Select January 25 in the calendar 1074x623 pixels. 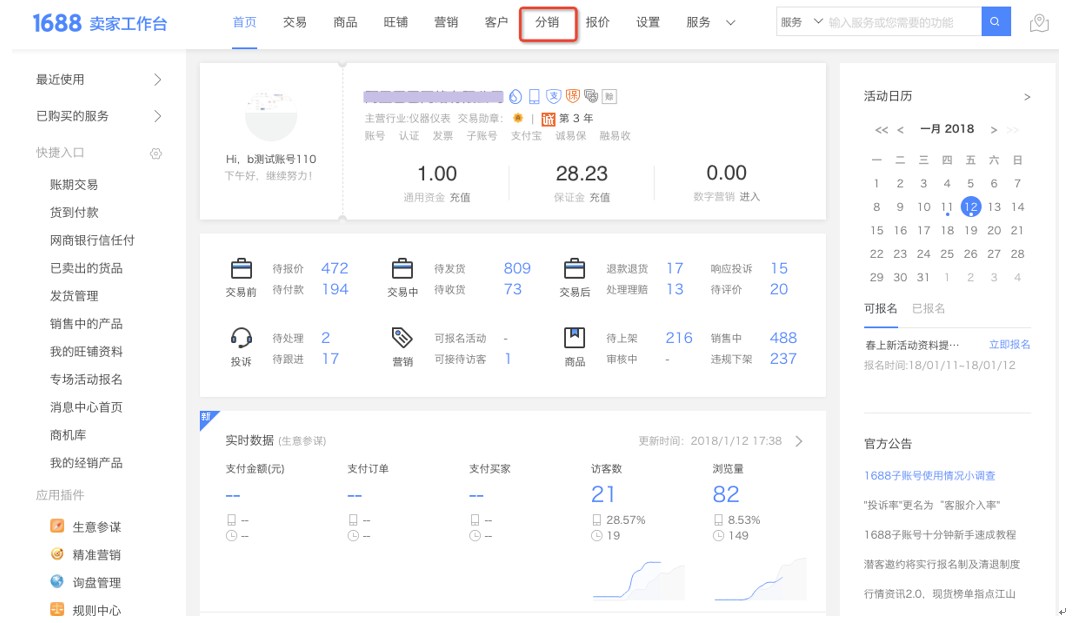tap(947, 254)
